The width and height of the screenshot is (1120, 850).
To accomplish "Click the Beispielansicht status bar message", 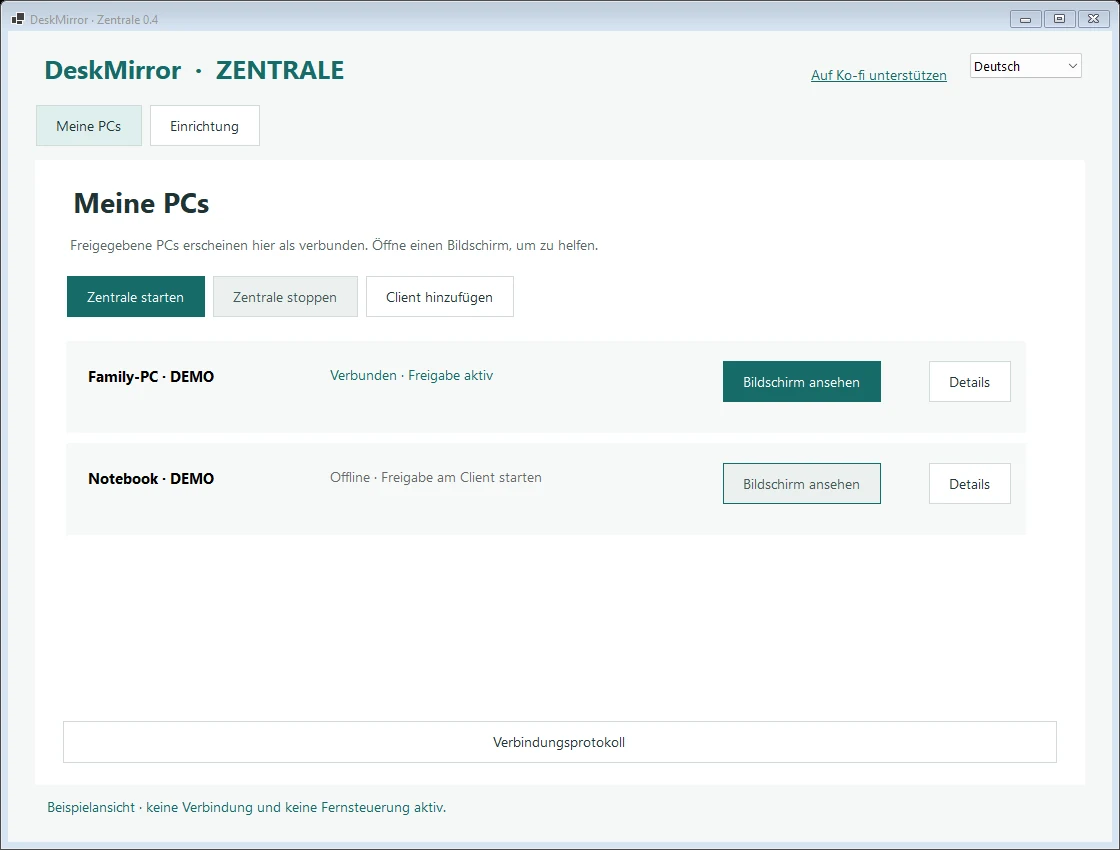I will coord(246,807).
